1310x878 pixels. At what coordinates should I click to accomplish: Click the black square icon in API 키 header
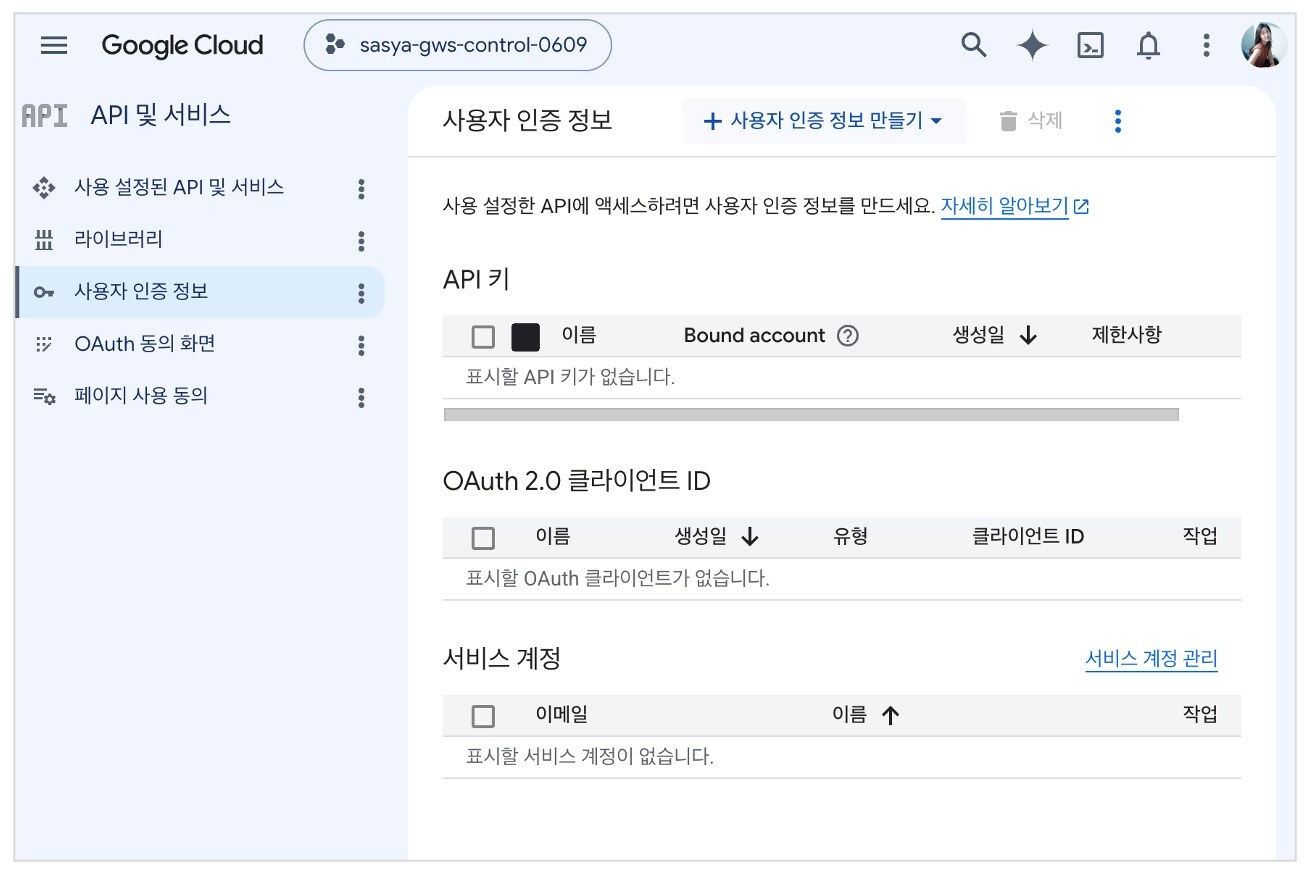[x=525, y=337]
